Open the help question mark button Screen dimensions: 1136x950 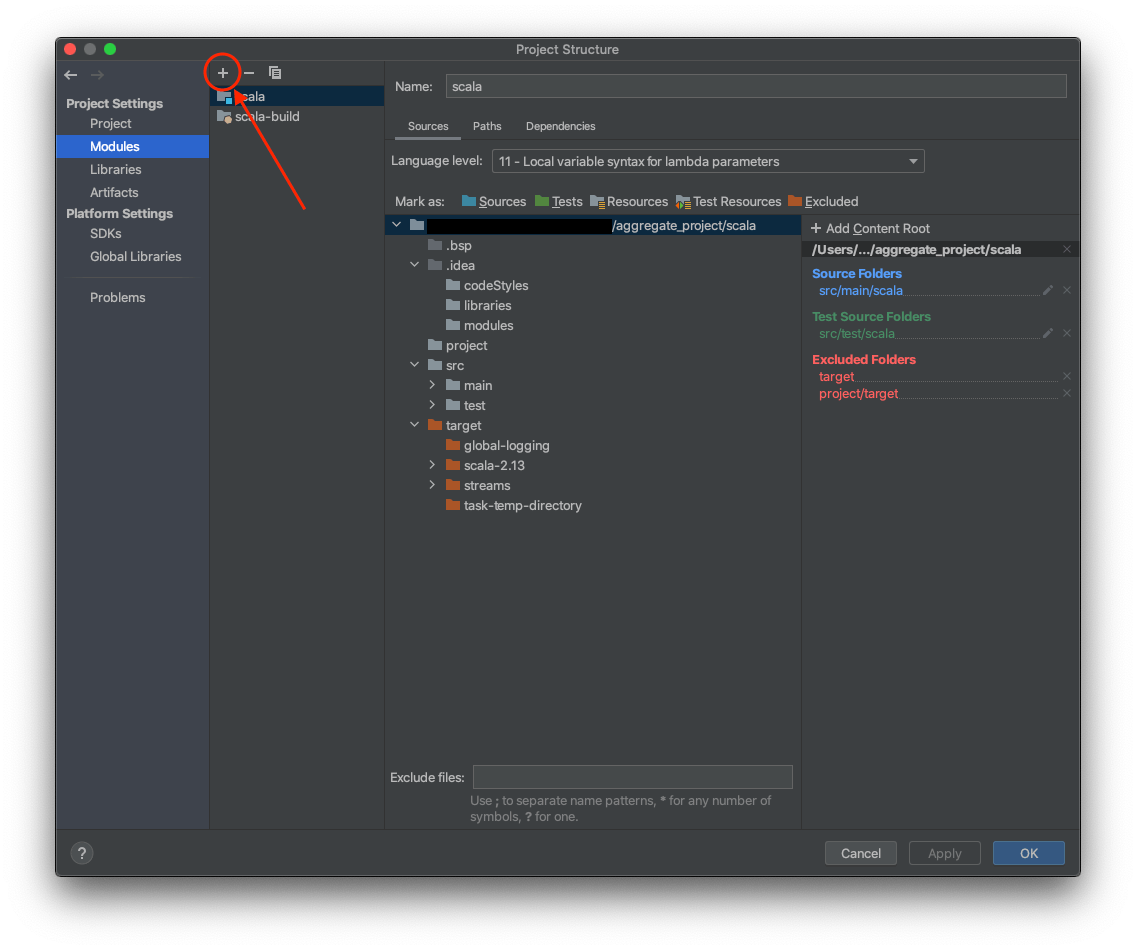point(82,853)
